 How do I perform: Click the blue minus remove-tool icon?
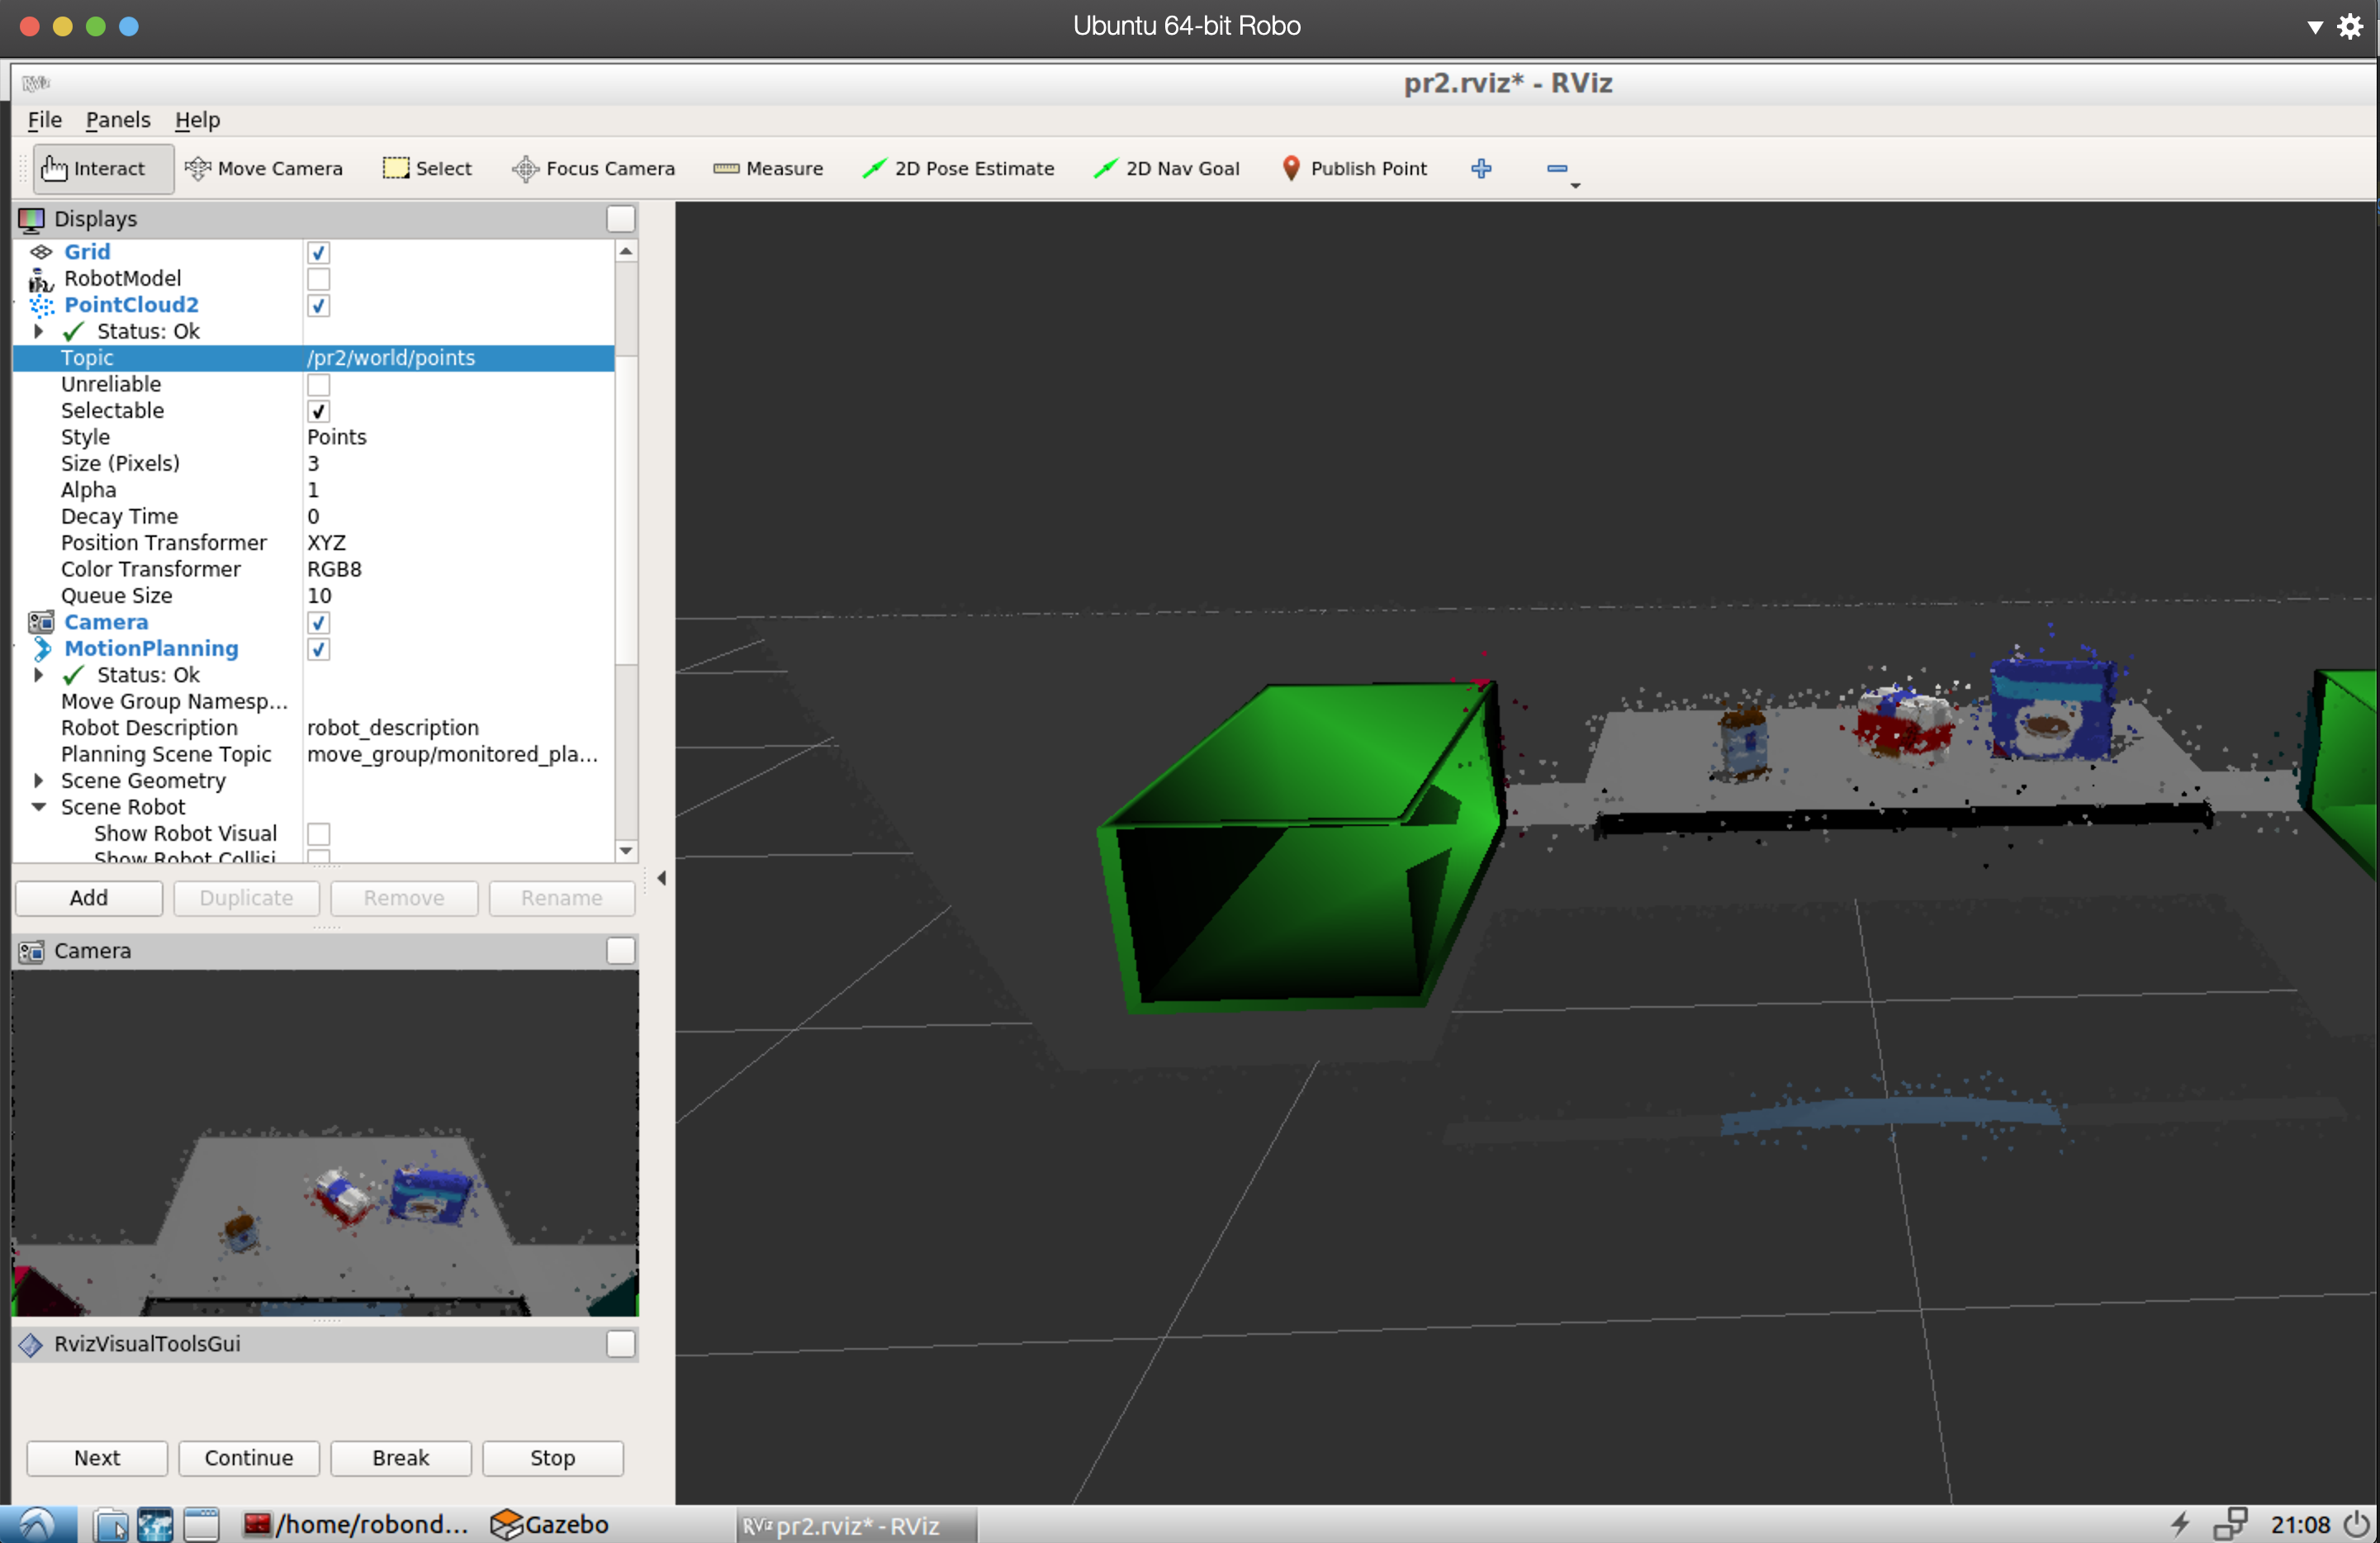coord(1556,168)
